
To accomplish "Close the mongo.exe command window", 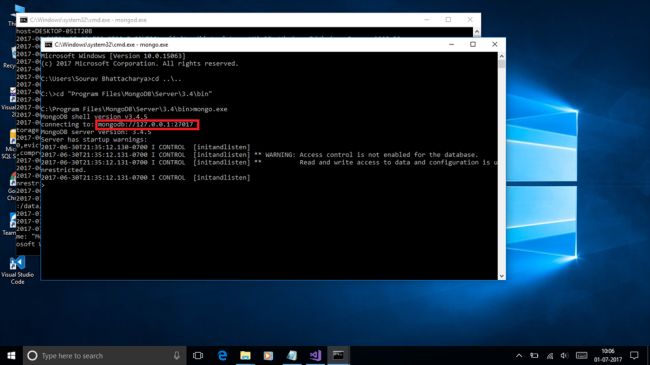I will (x=495, y=44).
